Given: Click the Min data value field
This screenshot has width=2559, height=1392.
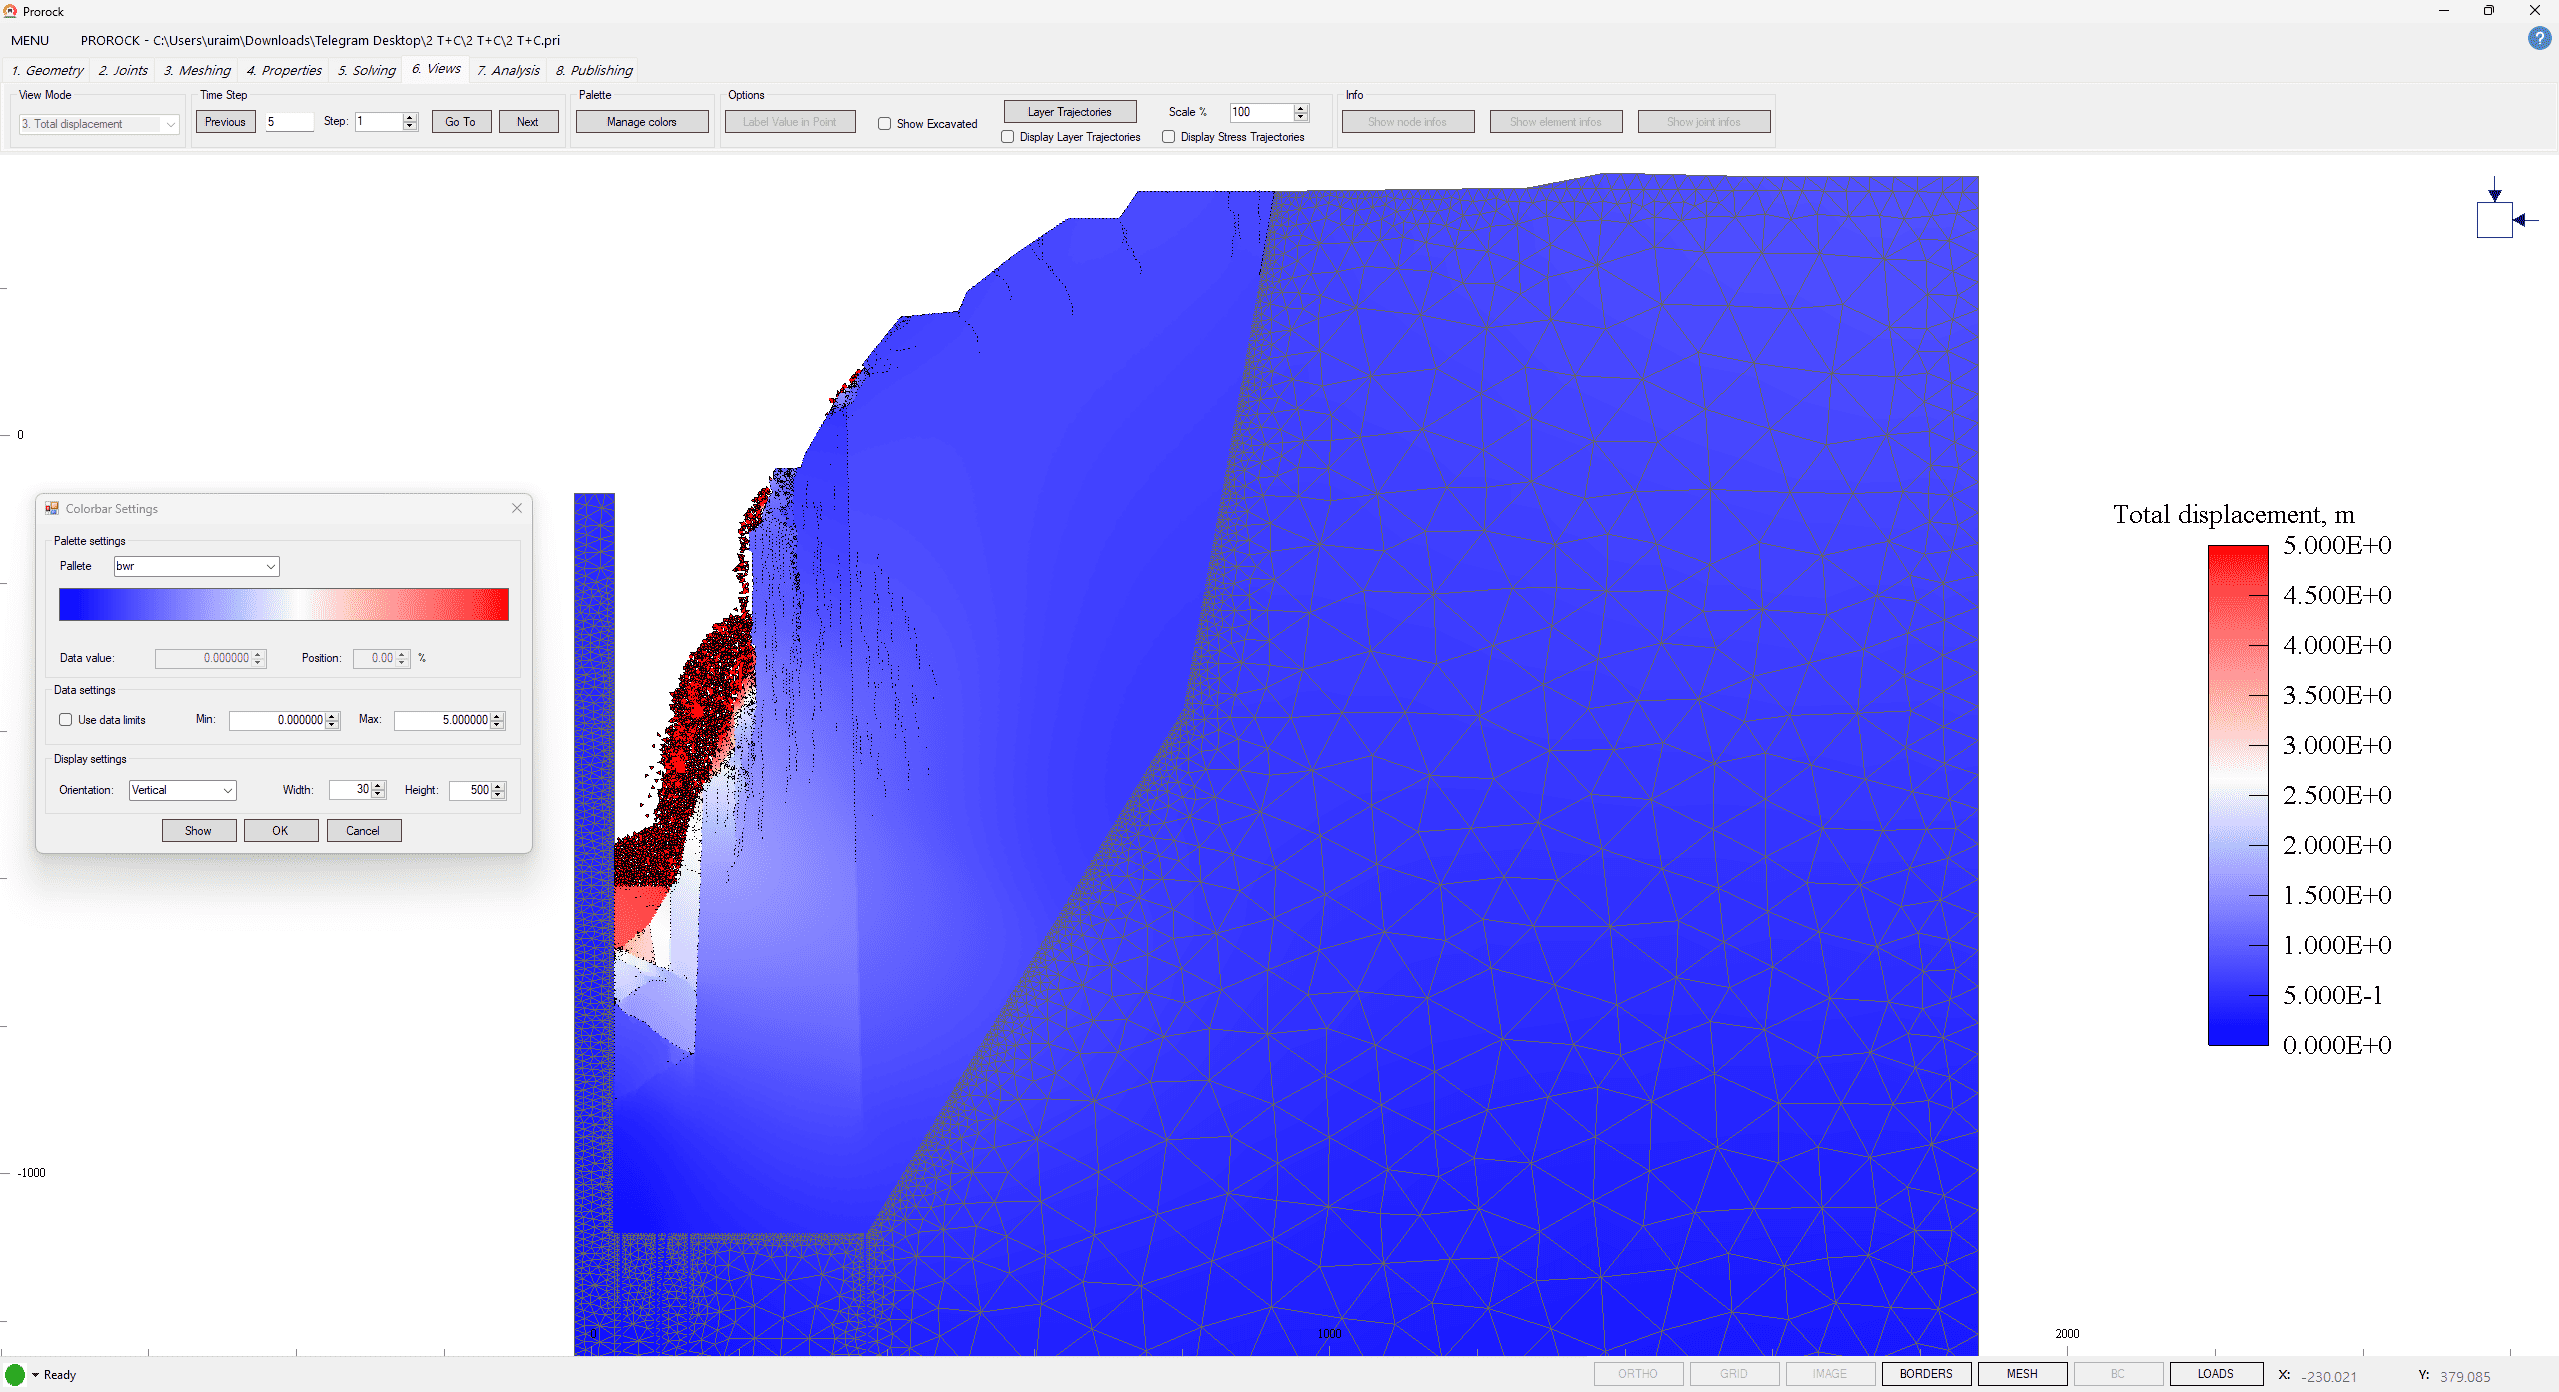Looking at the screenshot, I should 277,720.
